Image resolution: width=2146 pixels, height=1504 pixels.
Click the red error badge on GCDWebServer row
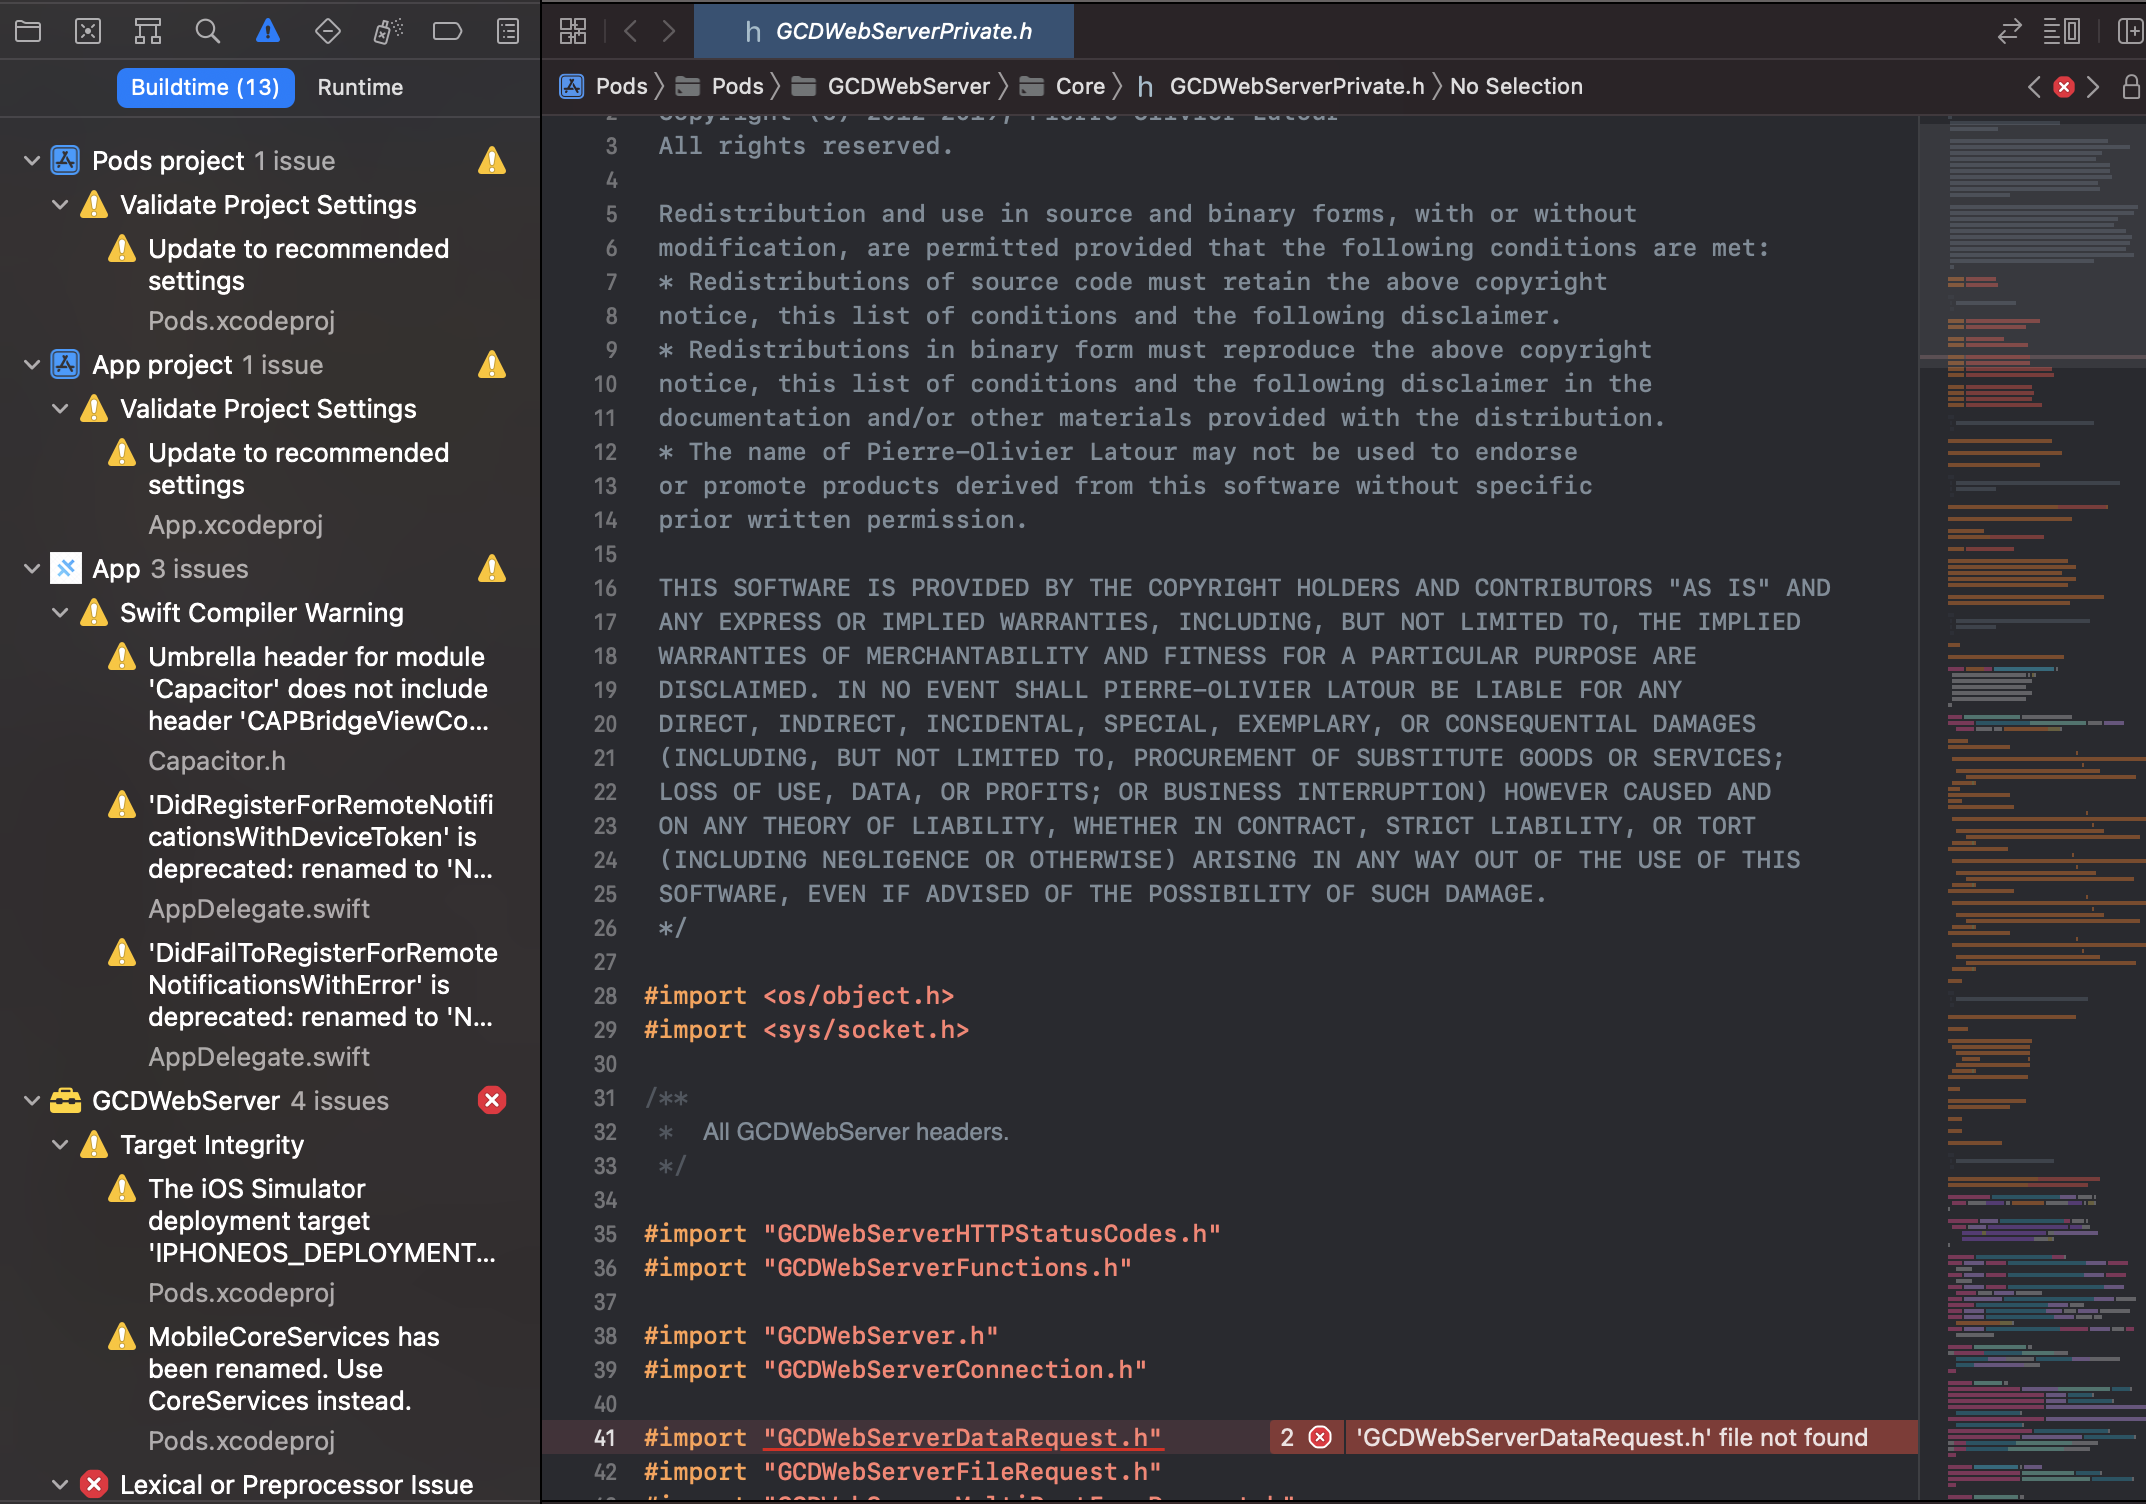(x=492, y=1100)
